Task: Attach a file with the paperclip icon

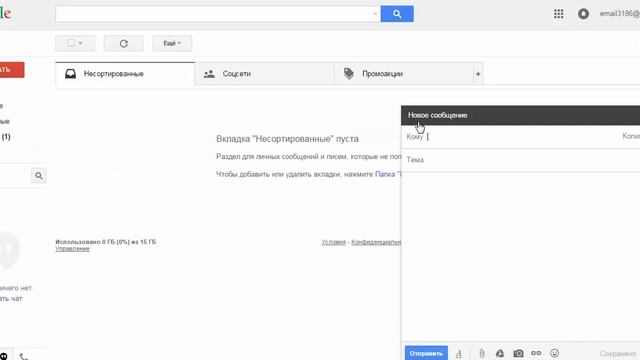Action: point(482,353)
